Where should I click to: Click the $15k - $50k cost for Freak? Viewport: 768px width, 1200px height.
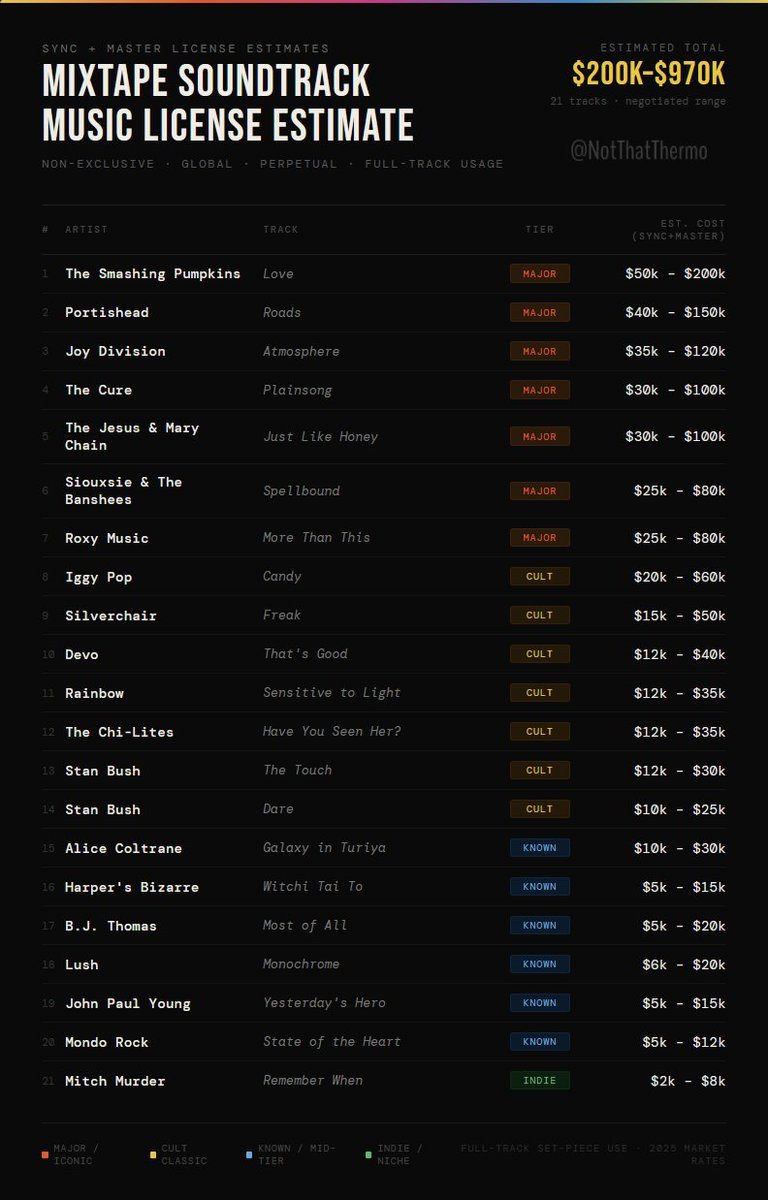[x=680, y=616]
